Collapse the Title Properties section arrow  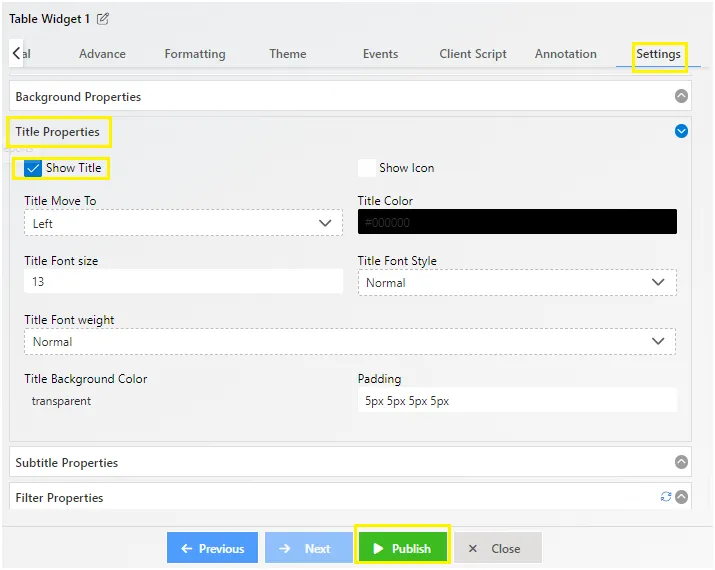(681, 131)
